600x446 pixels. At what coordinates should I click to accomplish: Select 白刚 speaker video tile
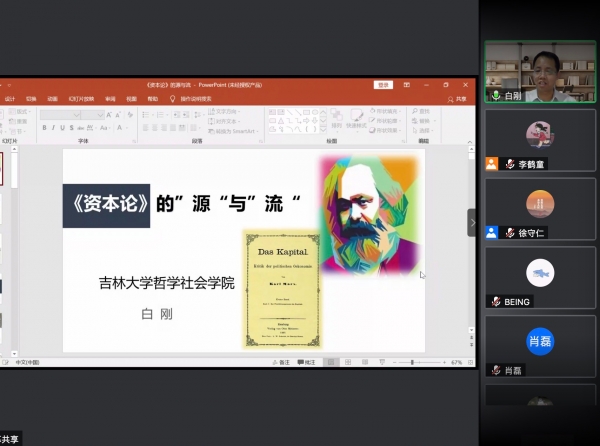(x=540, y=72)
